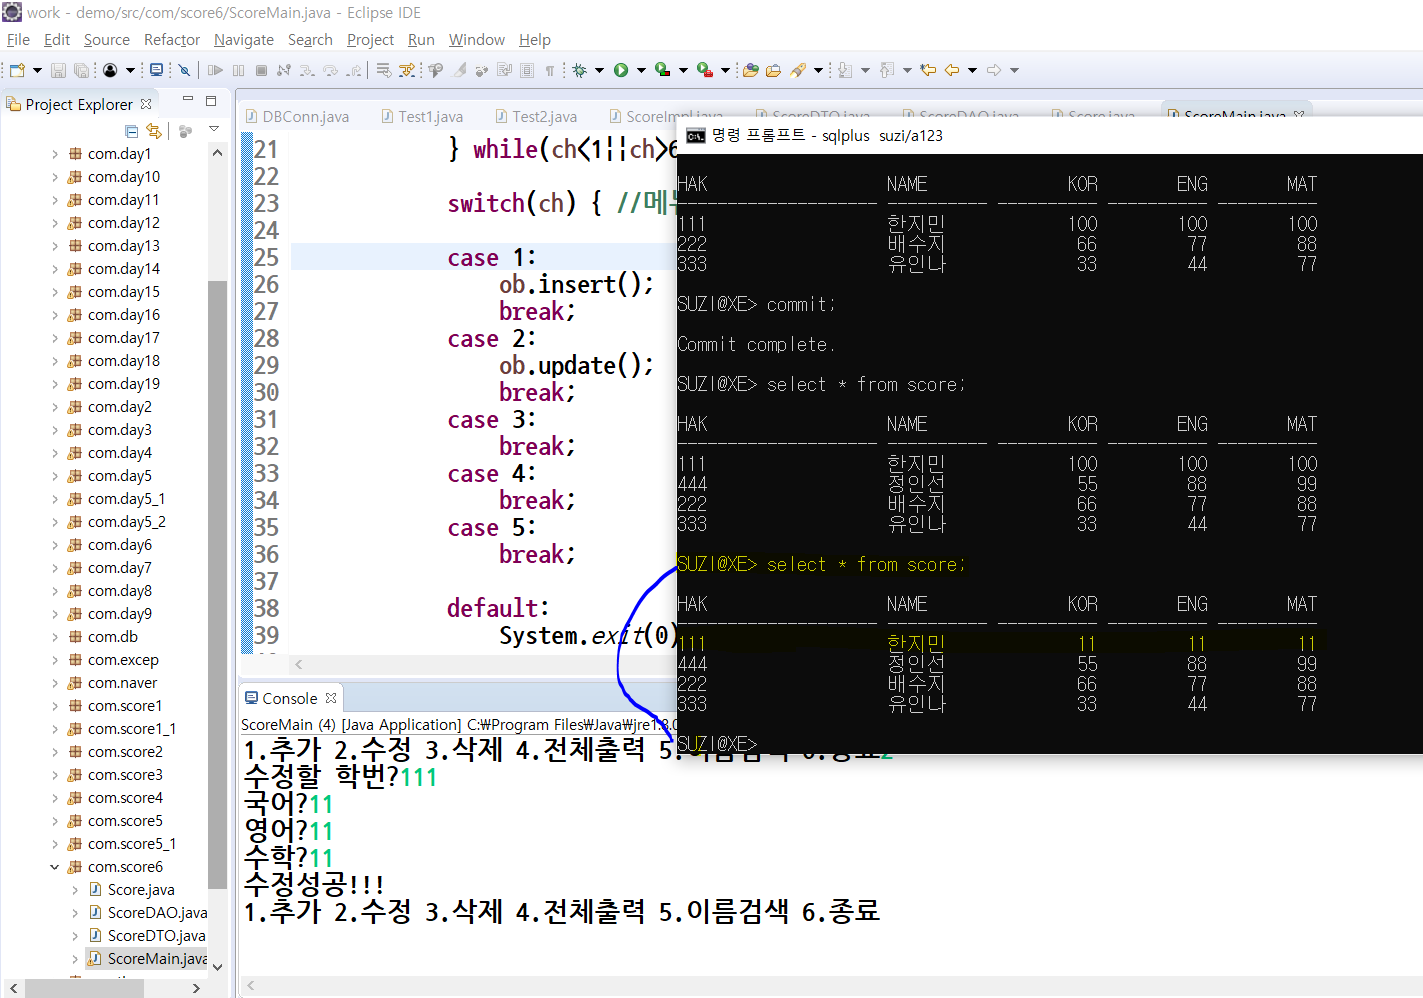Click Collapse All in Project Explorer
Viewport: 1423px width, 998px height.
click(132, 131)
